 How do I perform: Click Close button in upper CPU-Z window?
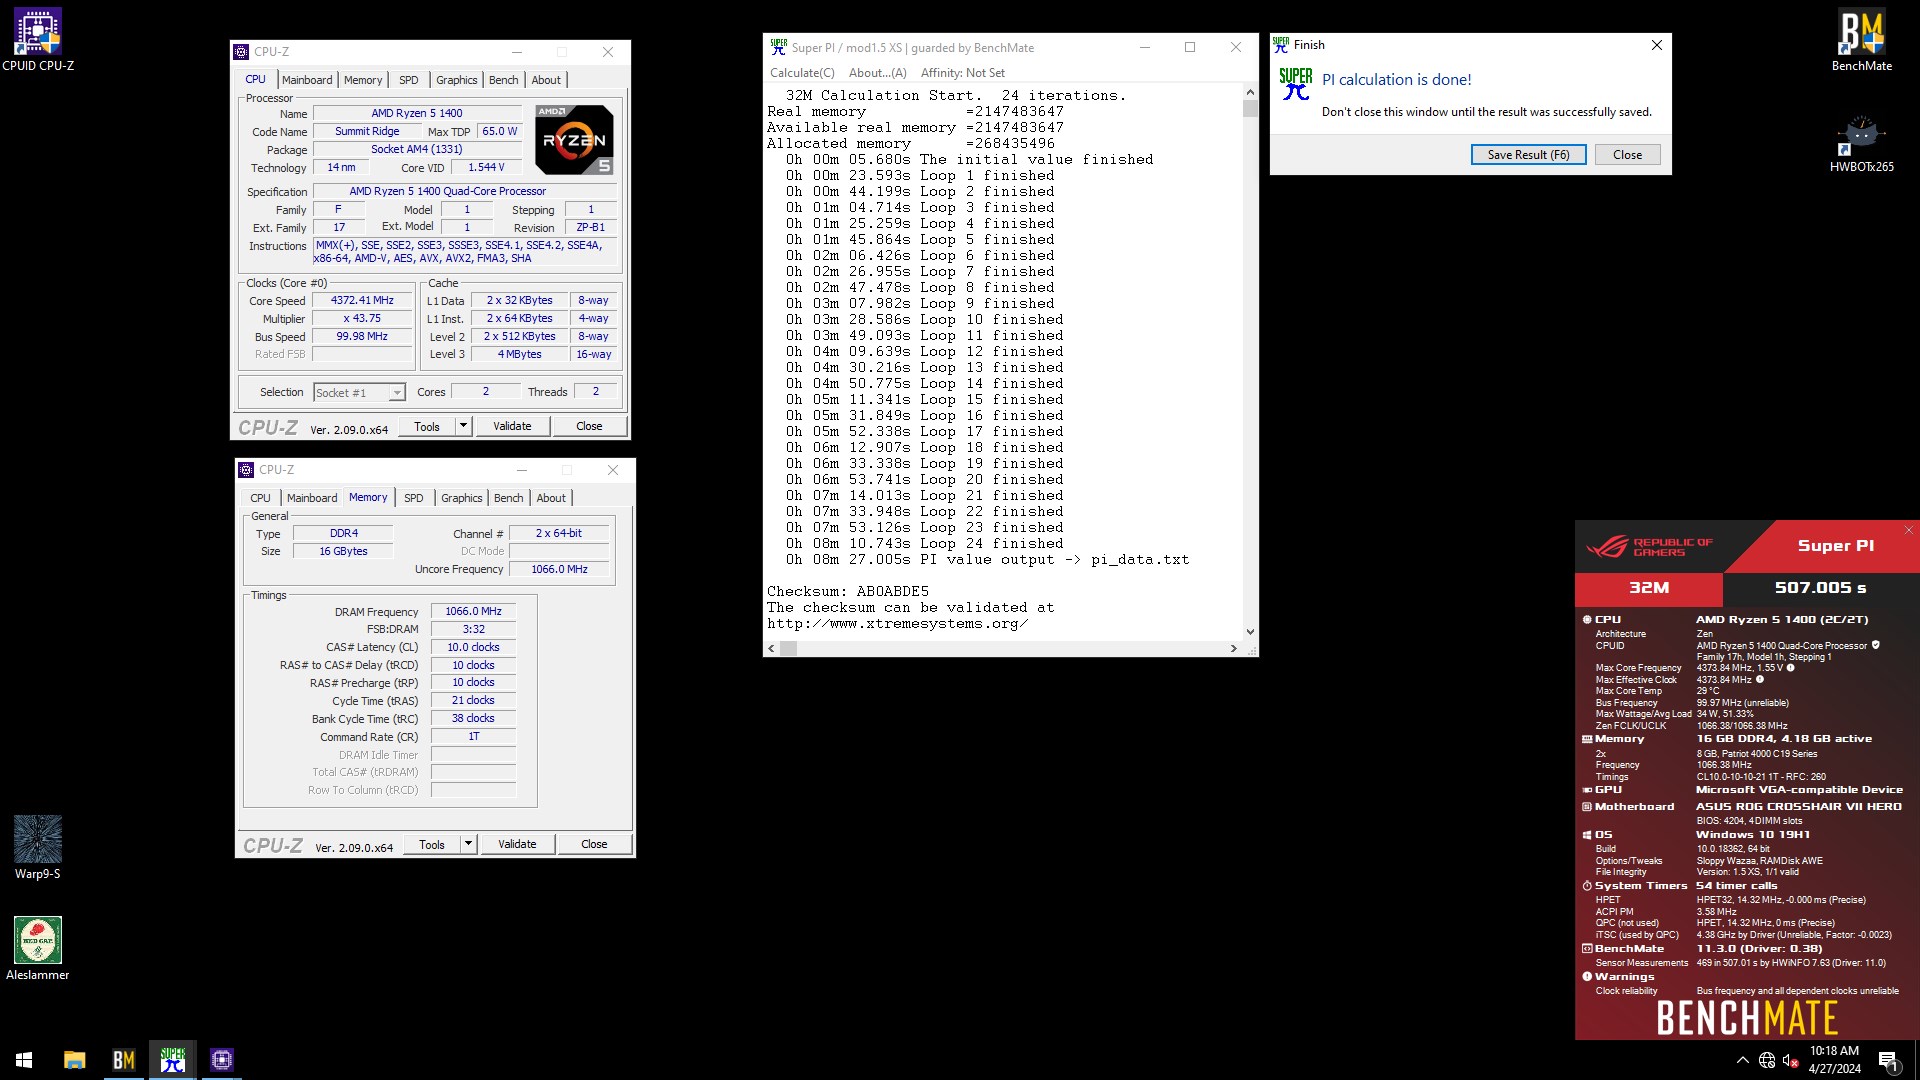click(589, 426)
